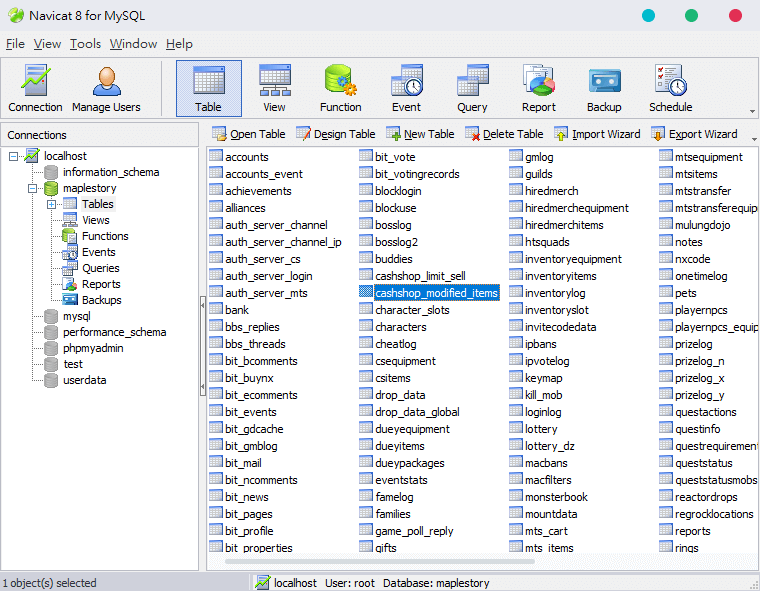Click Design Table
This screenshot has height=591, width=760.
coord(335,134)
